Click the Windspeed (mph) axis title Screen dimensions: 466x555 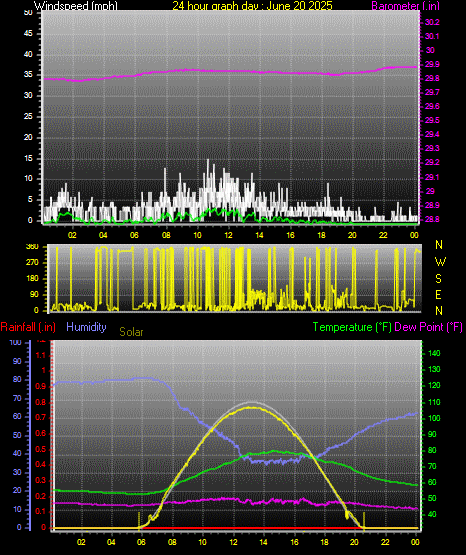coord(75,5)
